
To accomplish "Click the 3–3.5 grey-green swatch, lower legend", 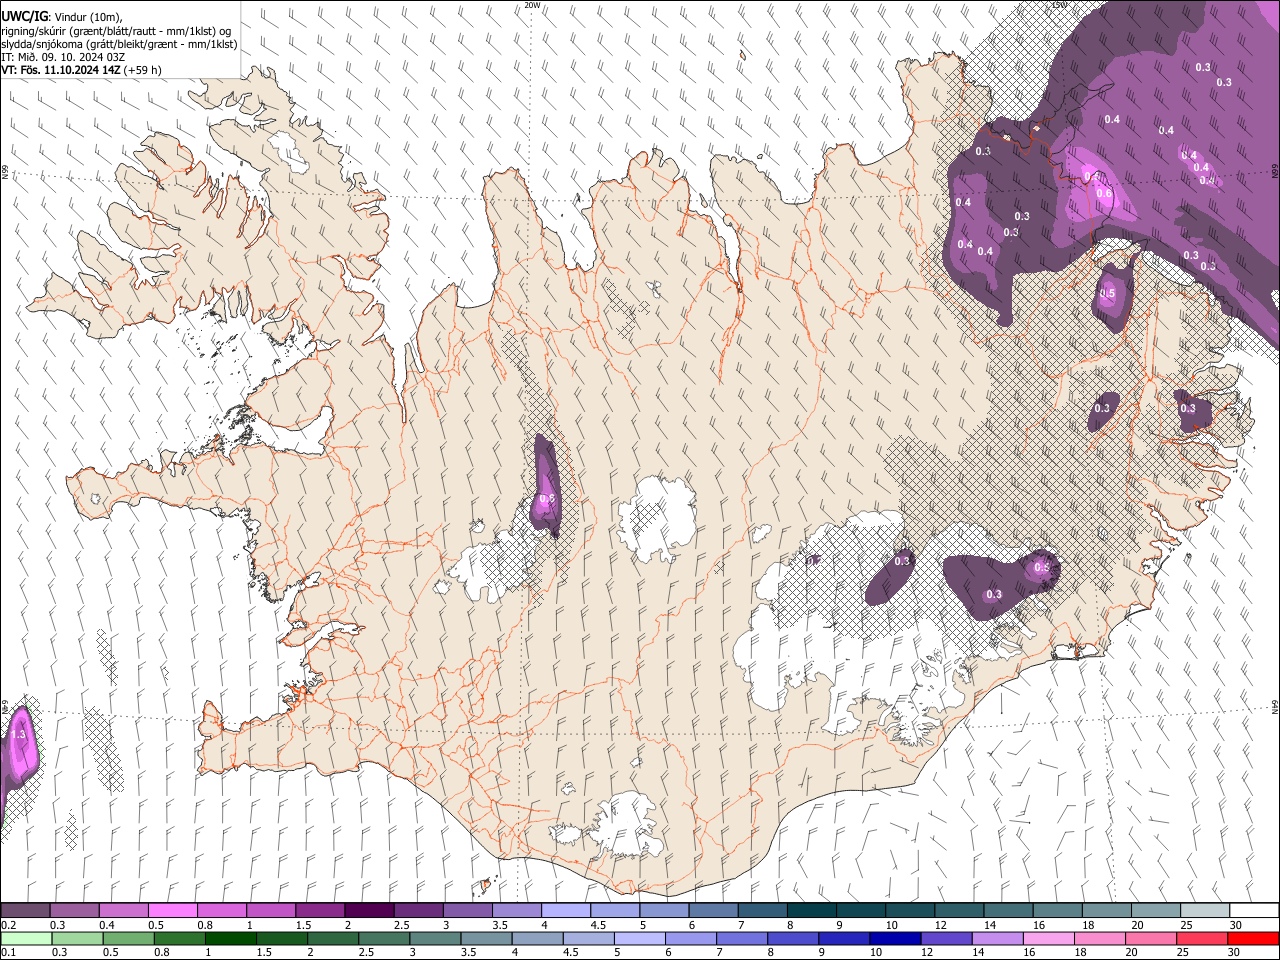I will 435,938.
